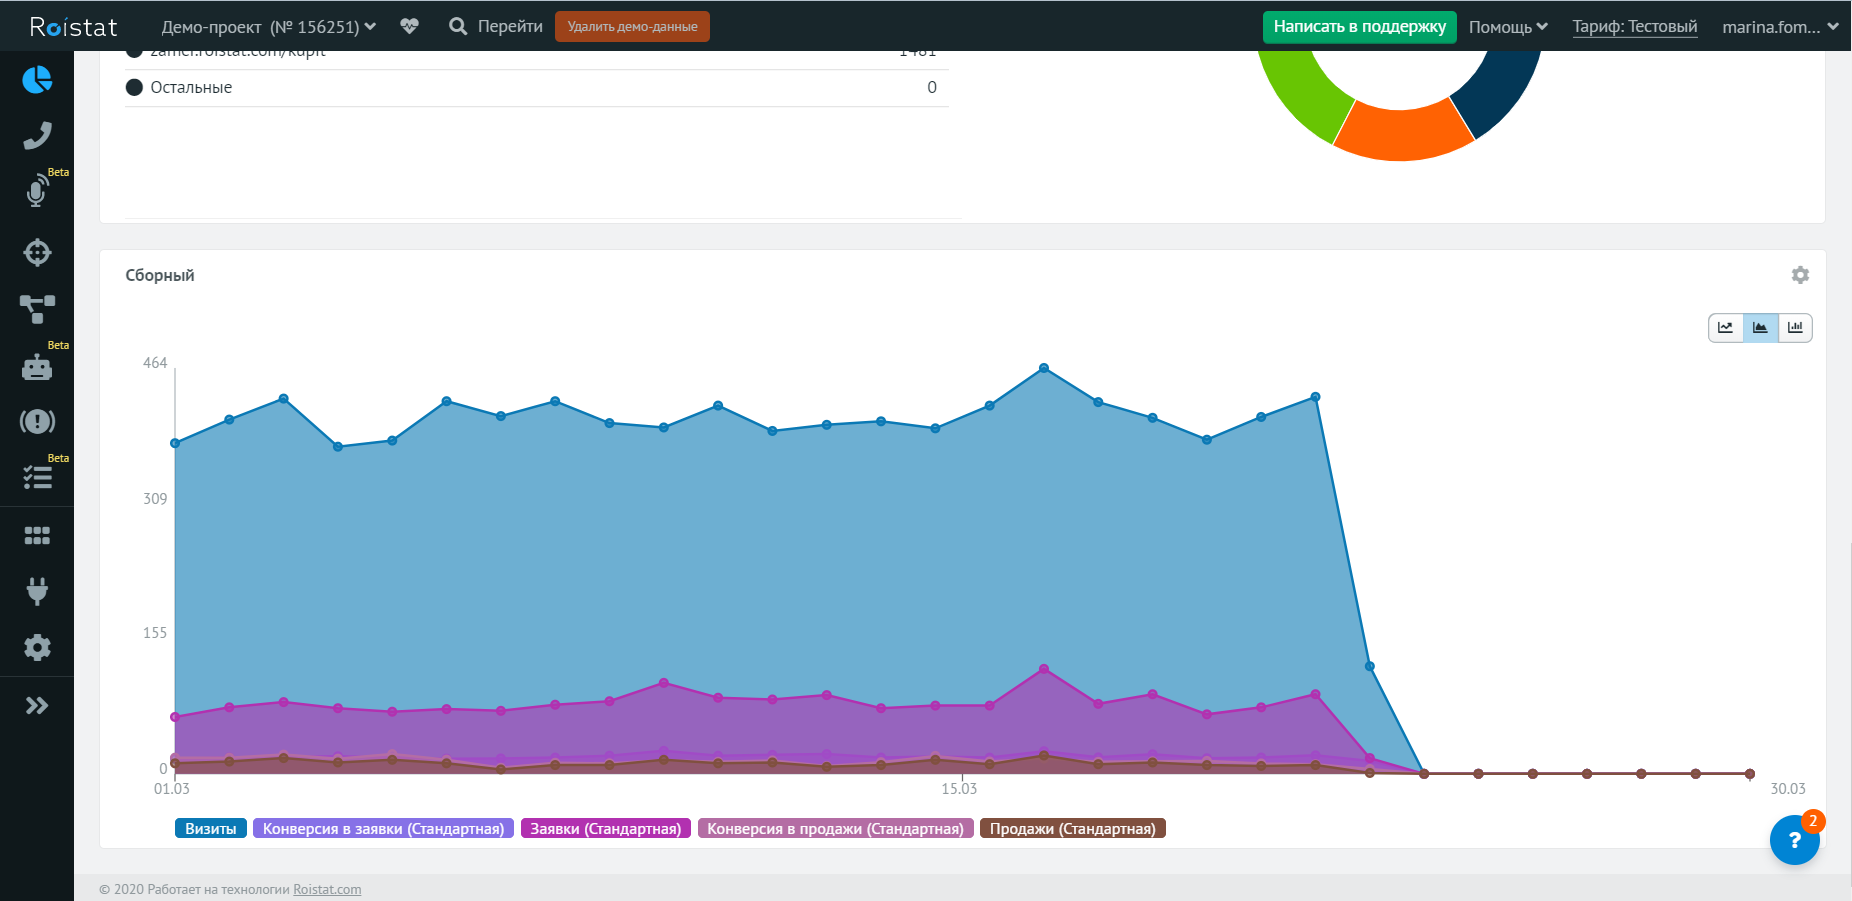Click Написать в поддержку button
The height and width of the screenshot is (901, 1852).
(x=1359, y=27)
